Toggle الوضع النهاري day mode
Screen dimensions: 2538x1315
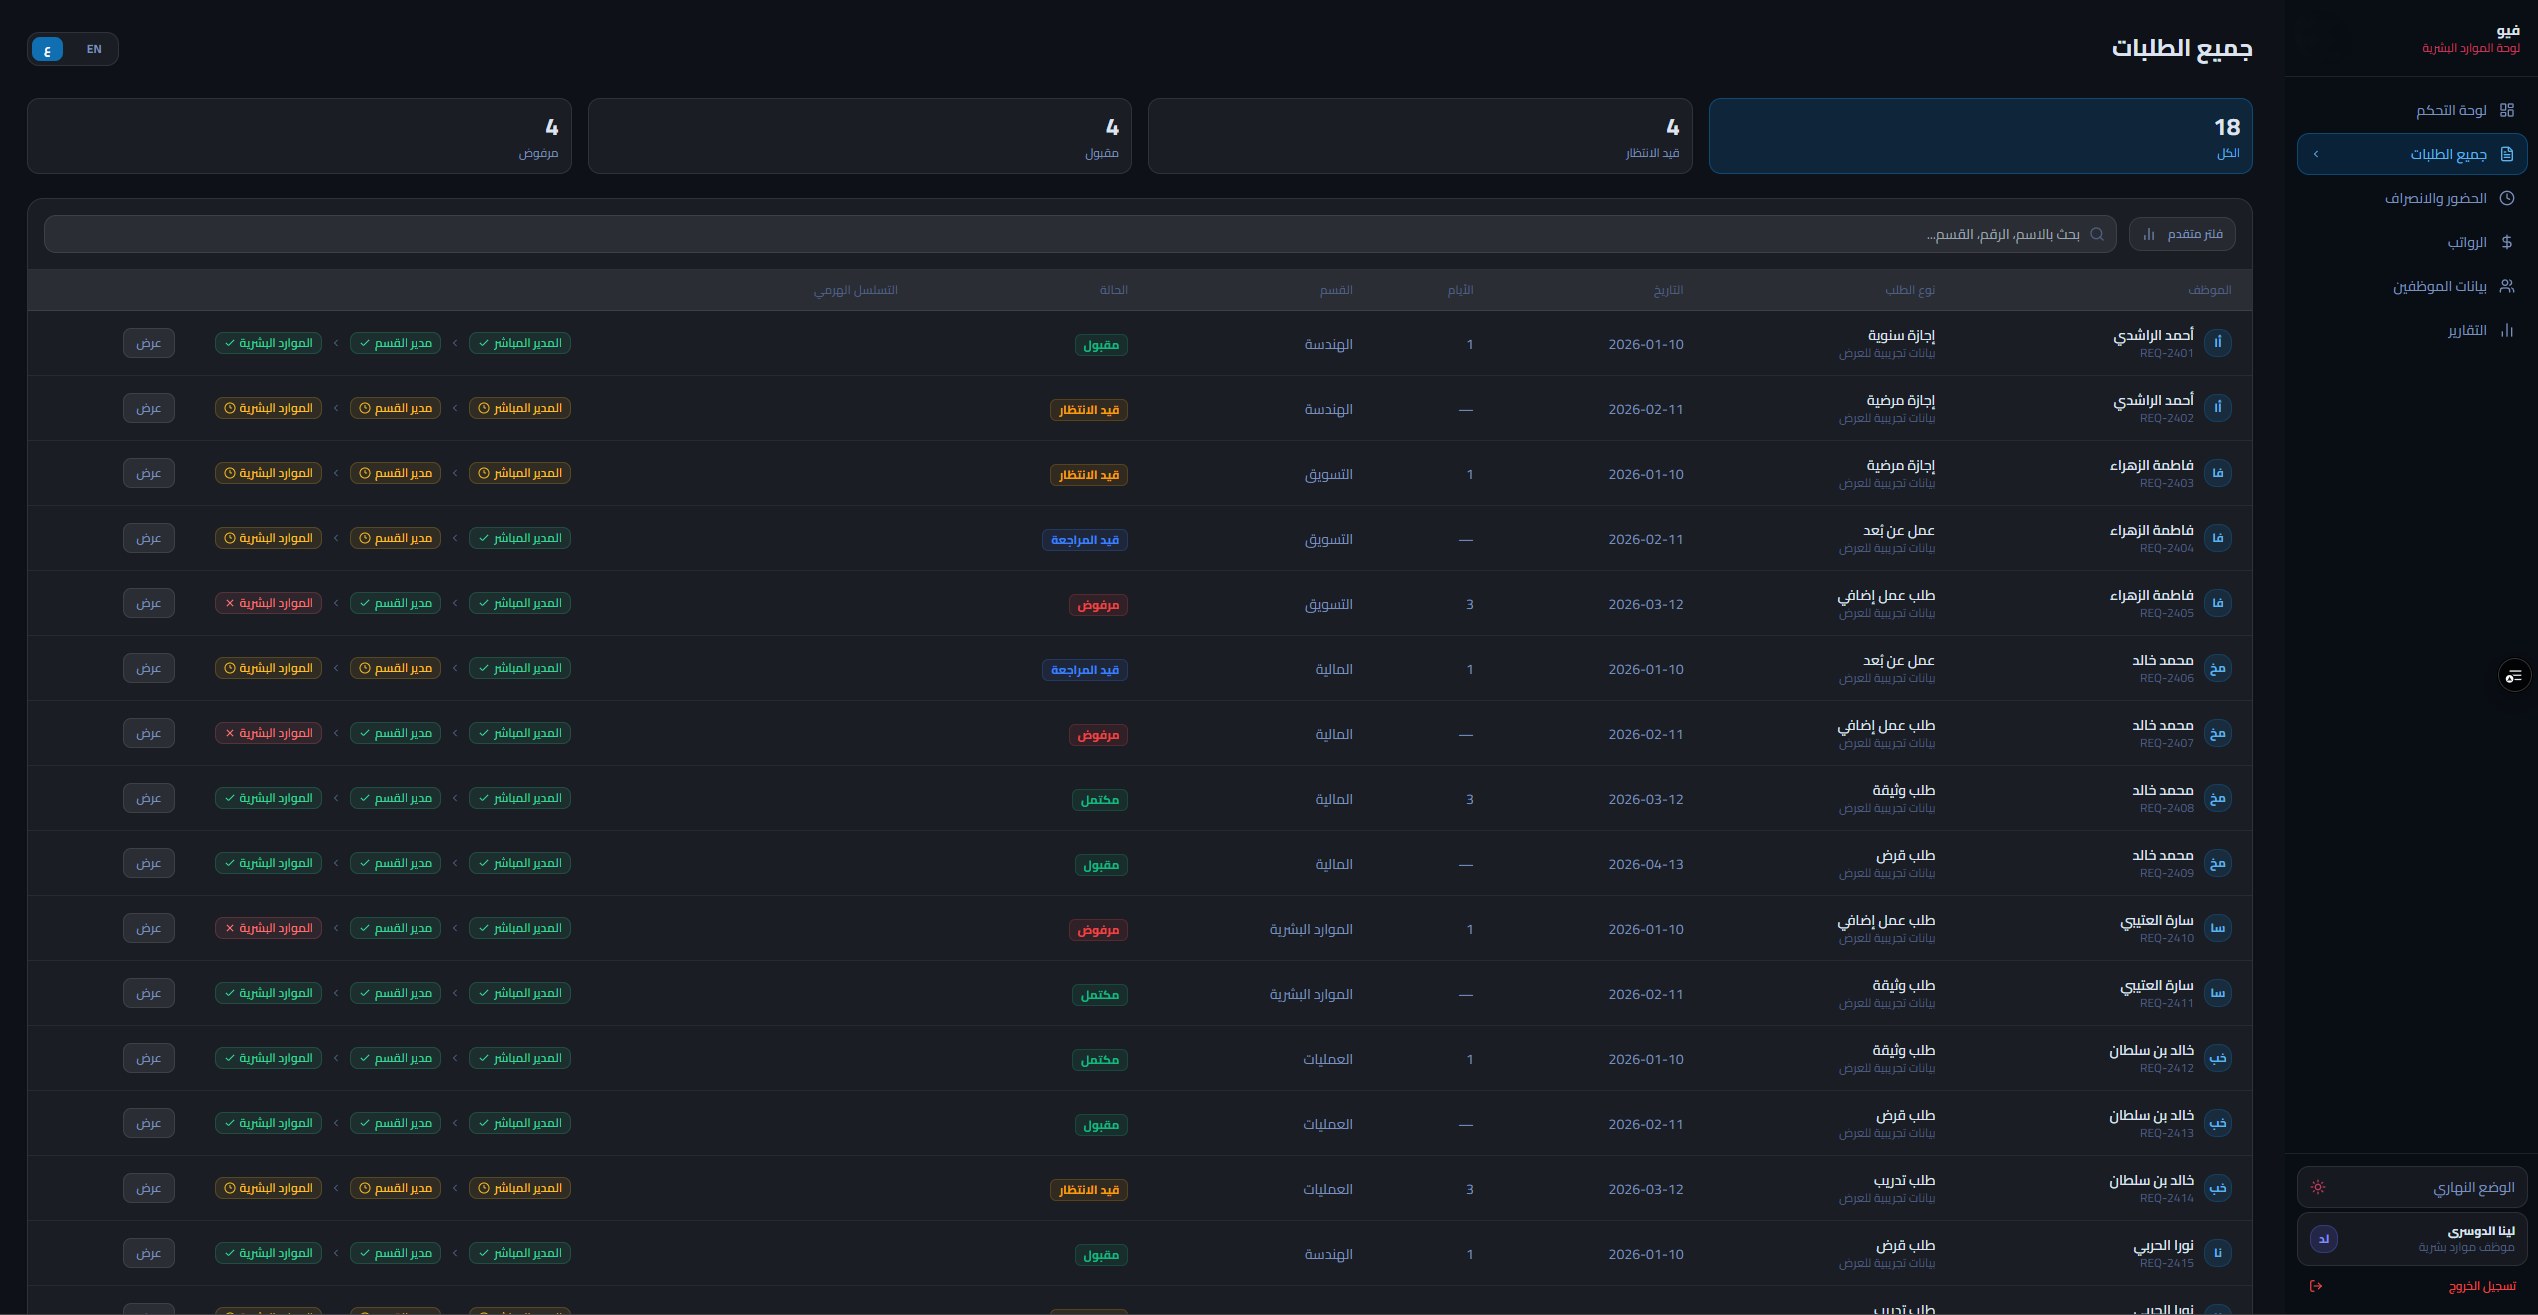(2412, 1187)
